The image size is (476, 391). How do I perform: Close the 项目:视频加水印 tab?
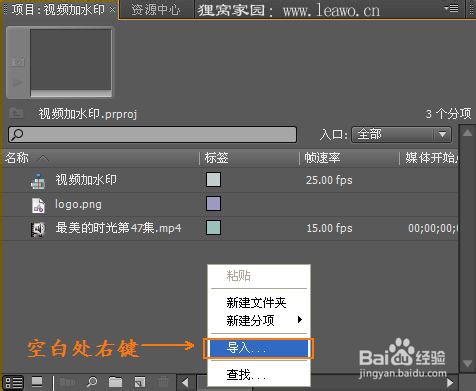point(113,9)
